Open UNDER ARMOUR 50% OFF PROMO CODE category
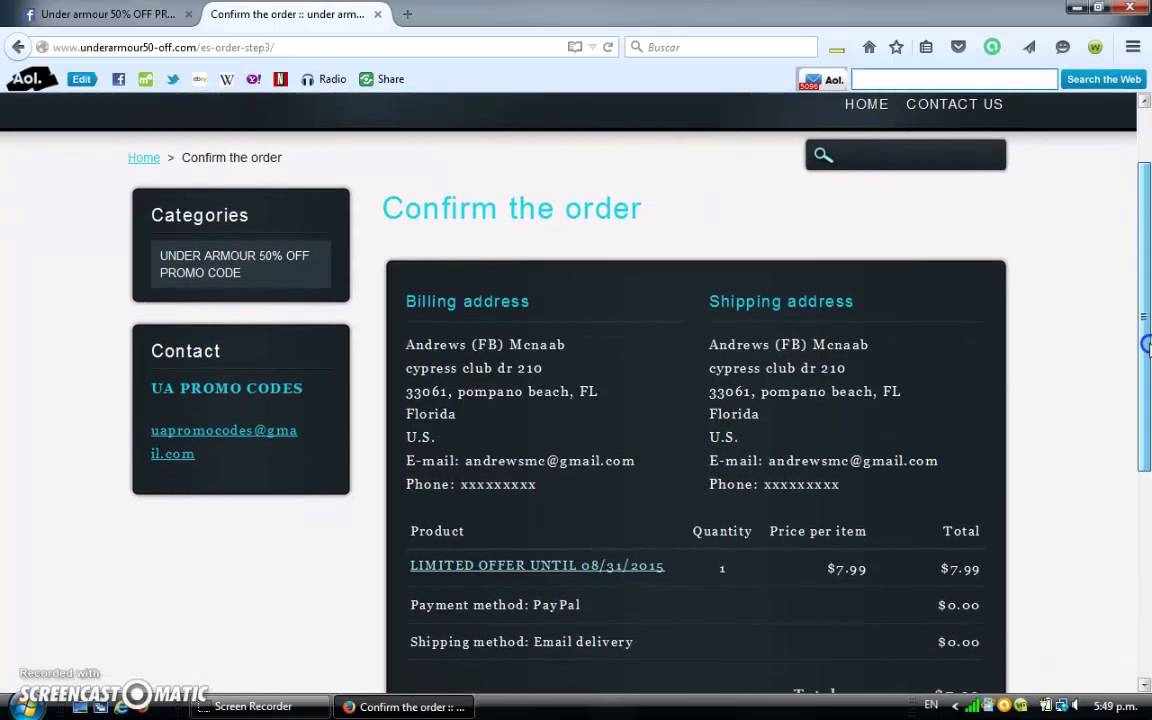1152x720 pixels. click(x=240, y=264)
